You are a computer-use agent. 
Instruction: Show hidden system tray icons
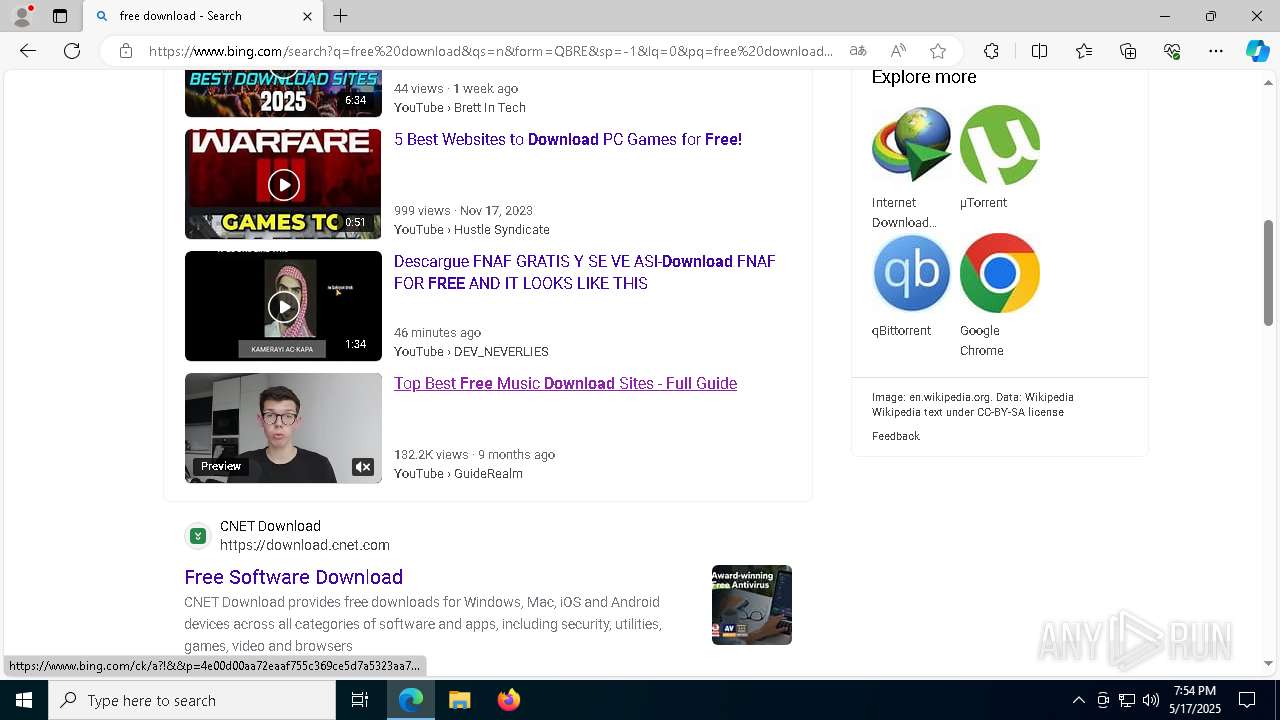point(1078,700)
